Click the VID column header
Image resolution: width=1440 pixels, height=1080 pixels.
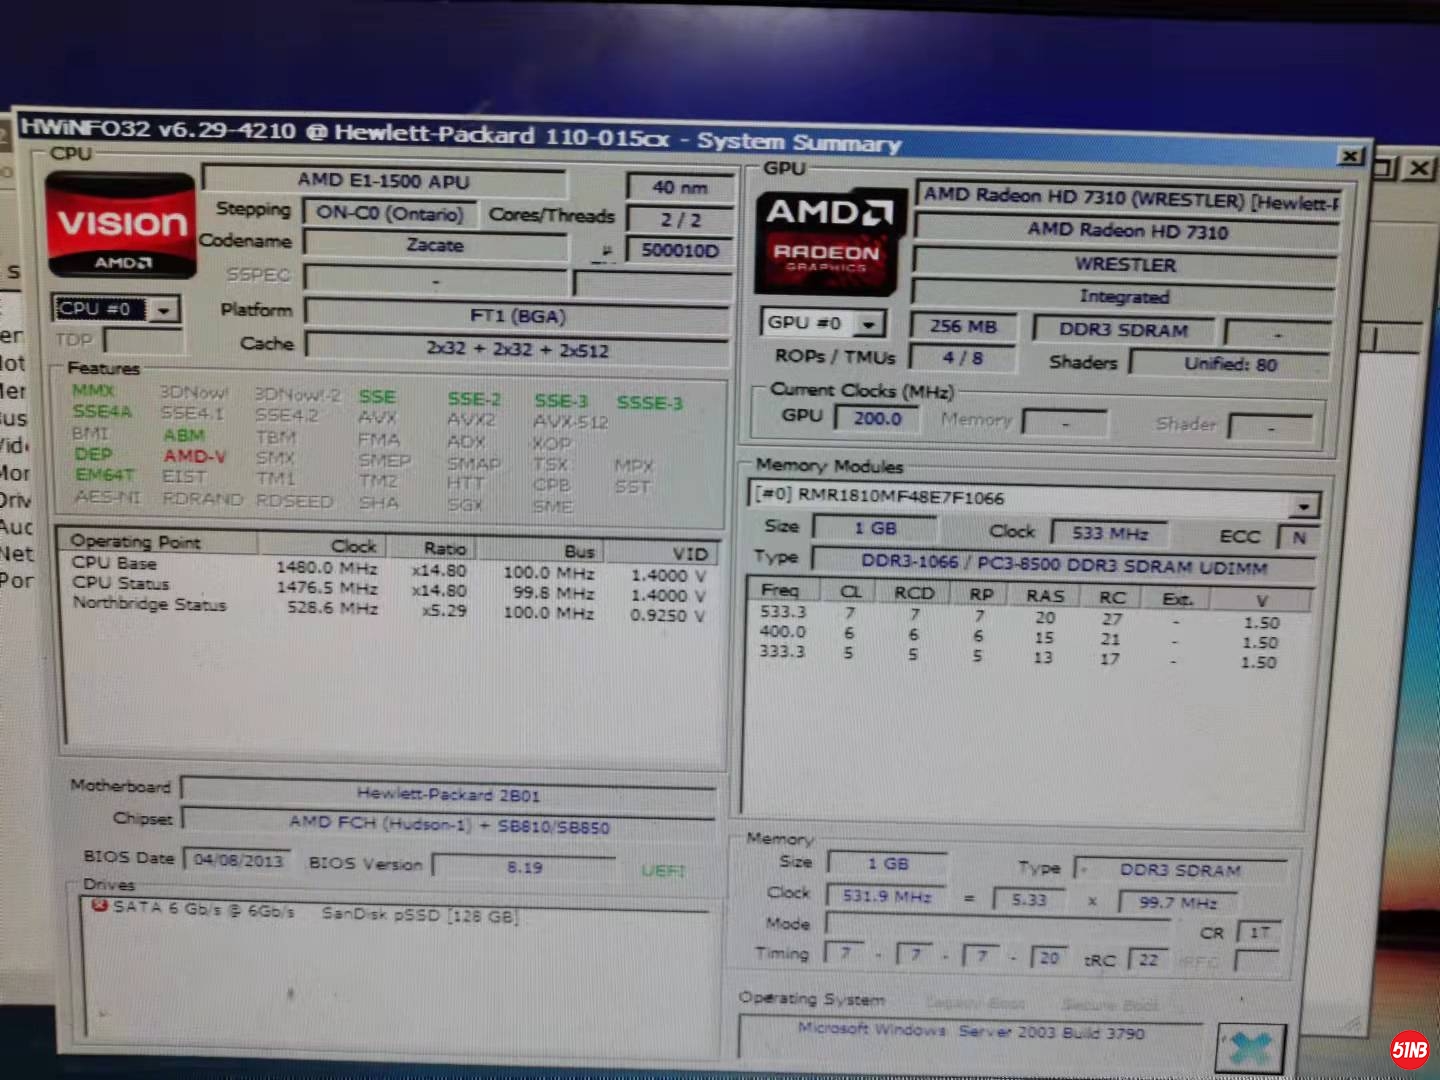point(688,553)
